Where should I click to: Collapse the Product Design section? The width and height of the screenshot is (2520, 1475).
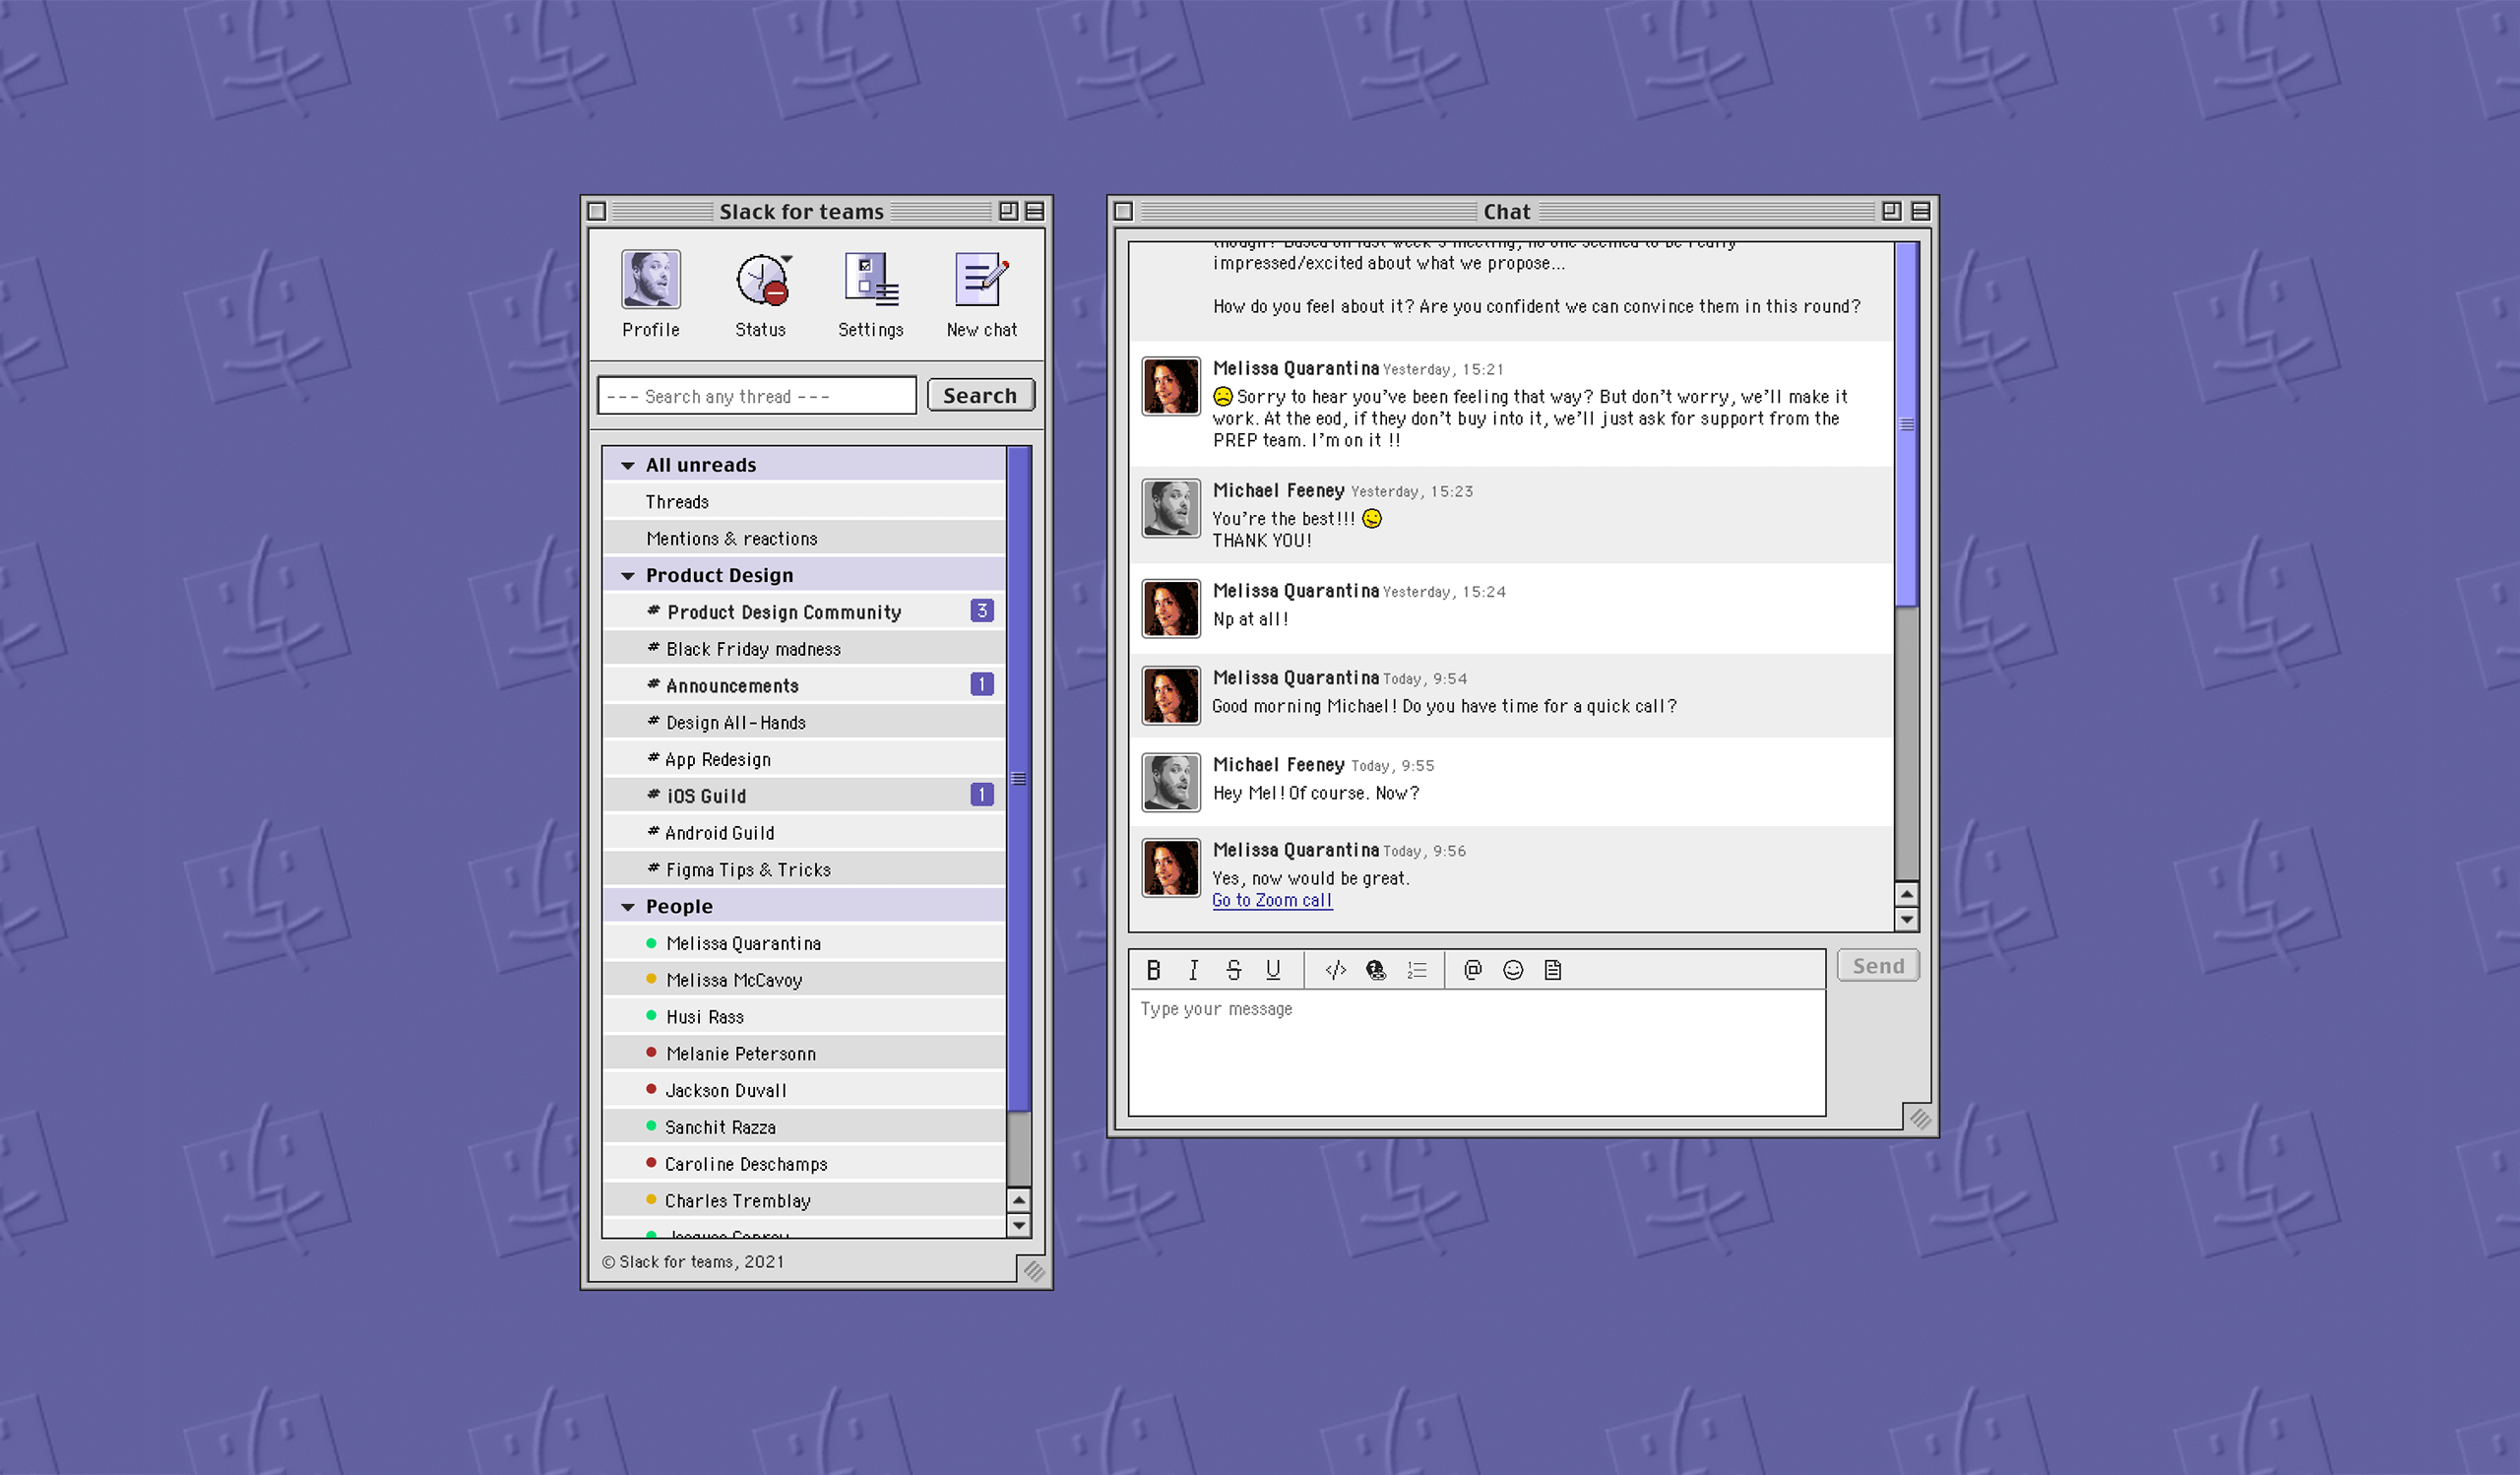coord(628,575)
